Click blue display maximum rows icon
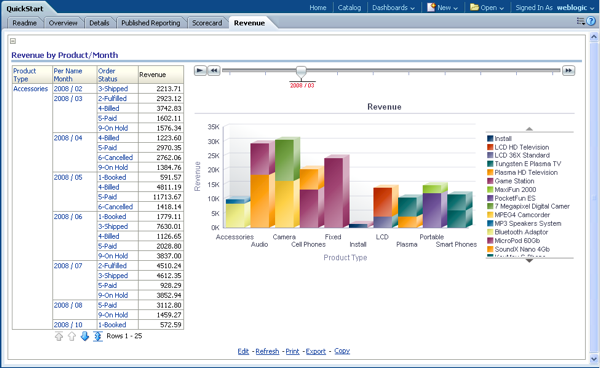Screen dimensions: 600x368 (98, 336)
